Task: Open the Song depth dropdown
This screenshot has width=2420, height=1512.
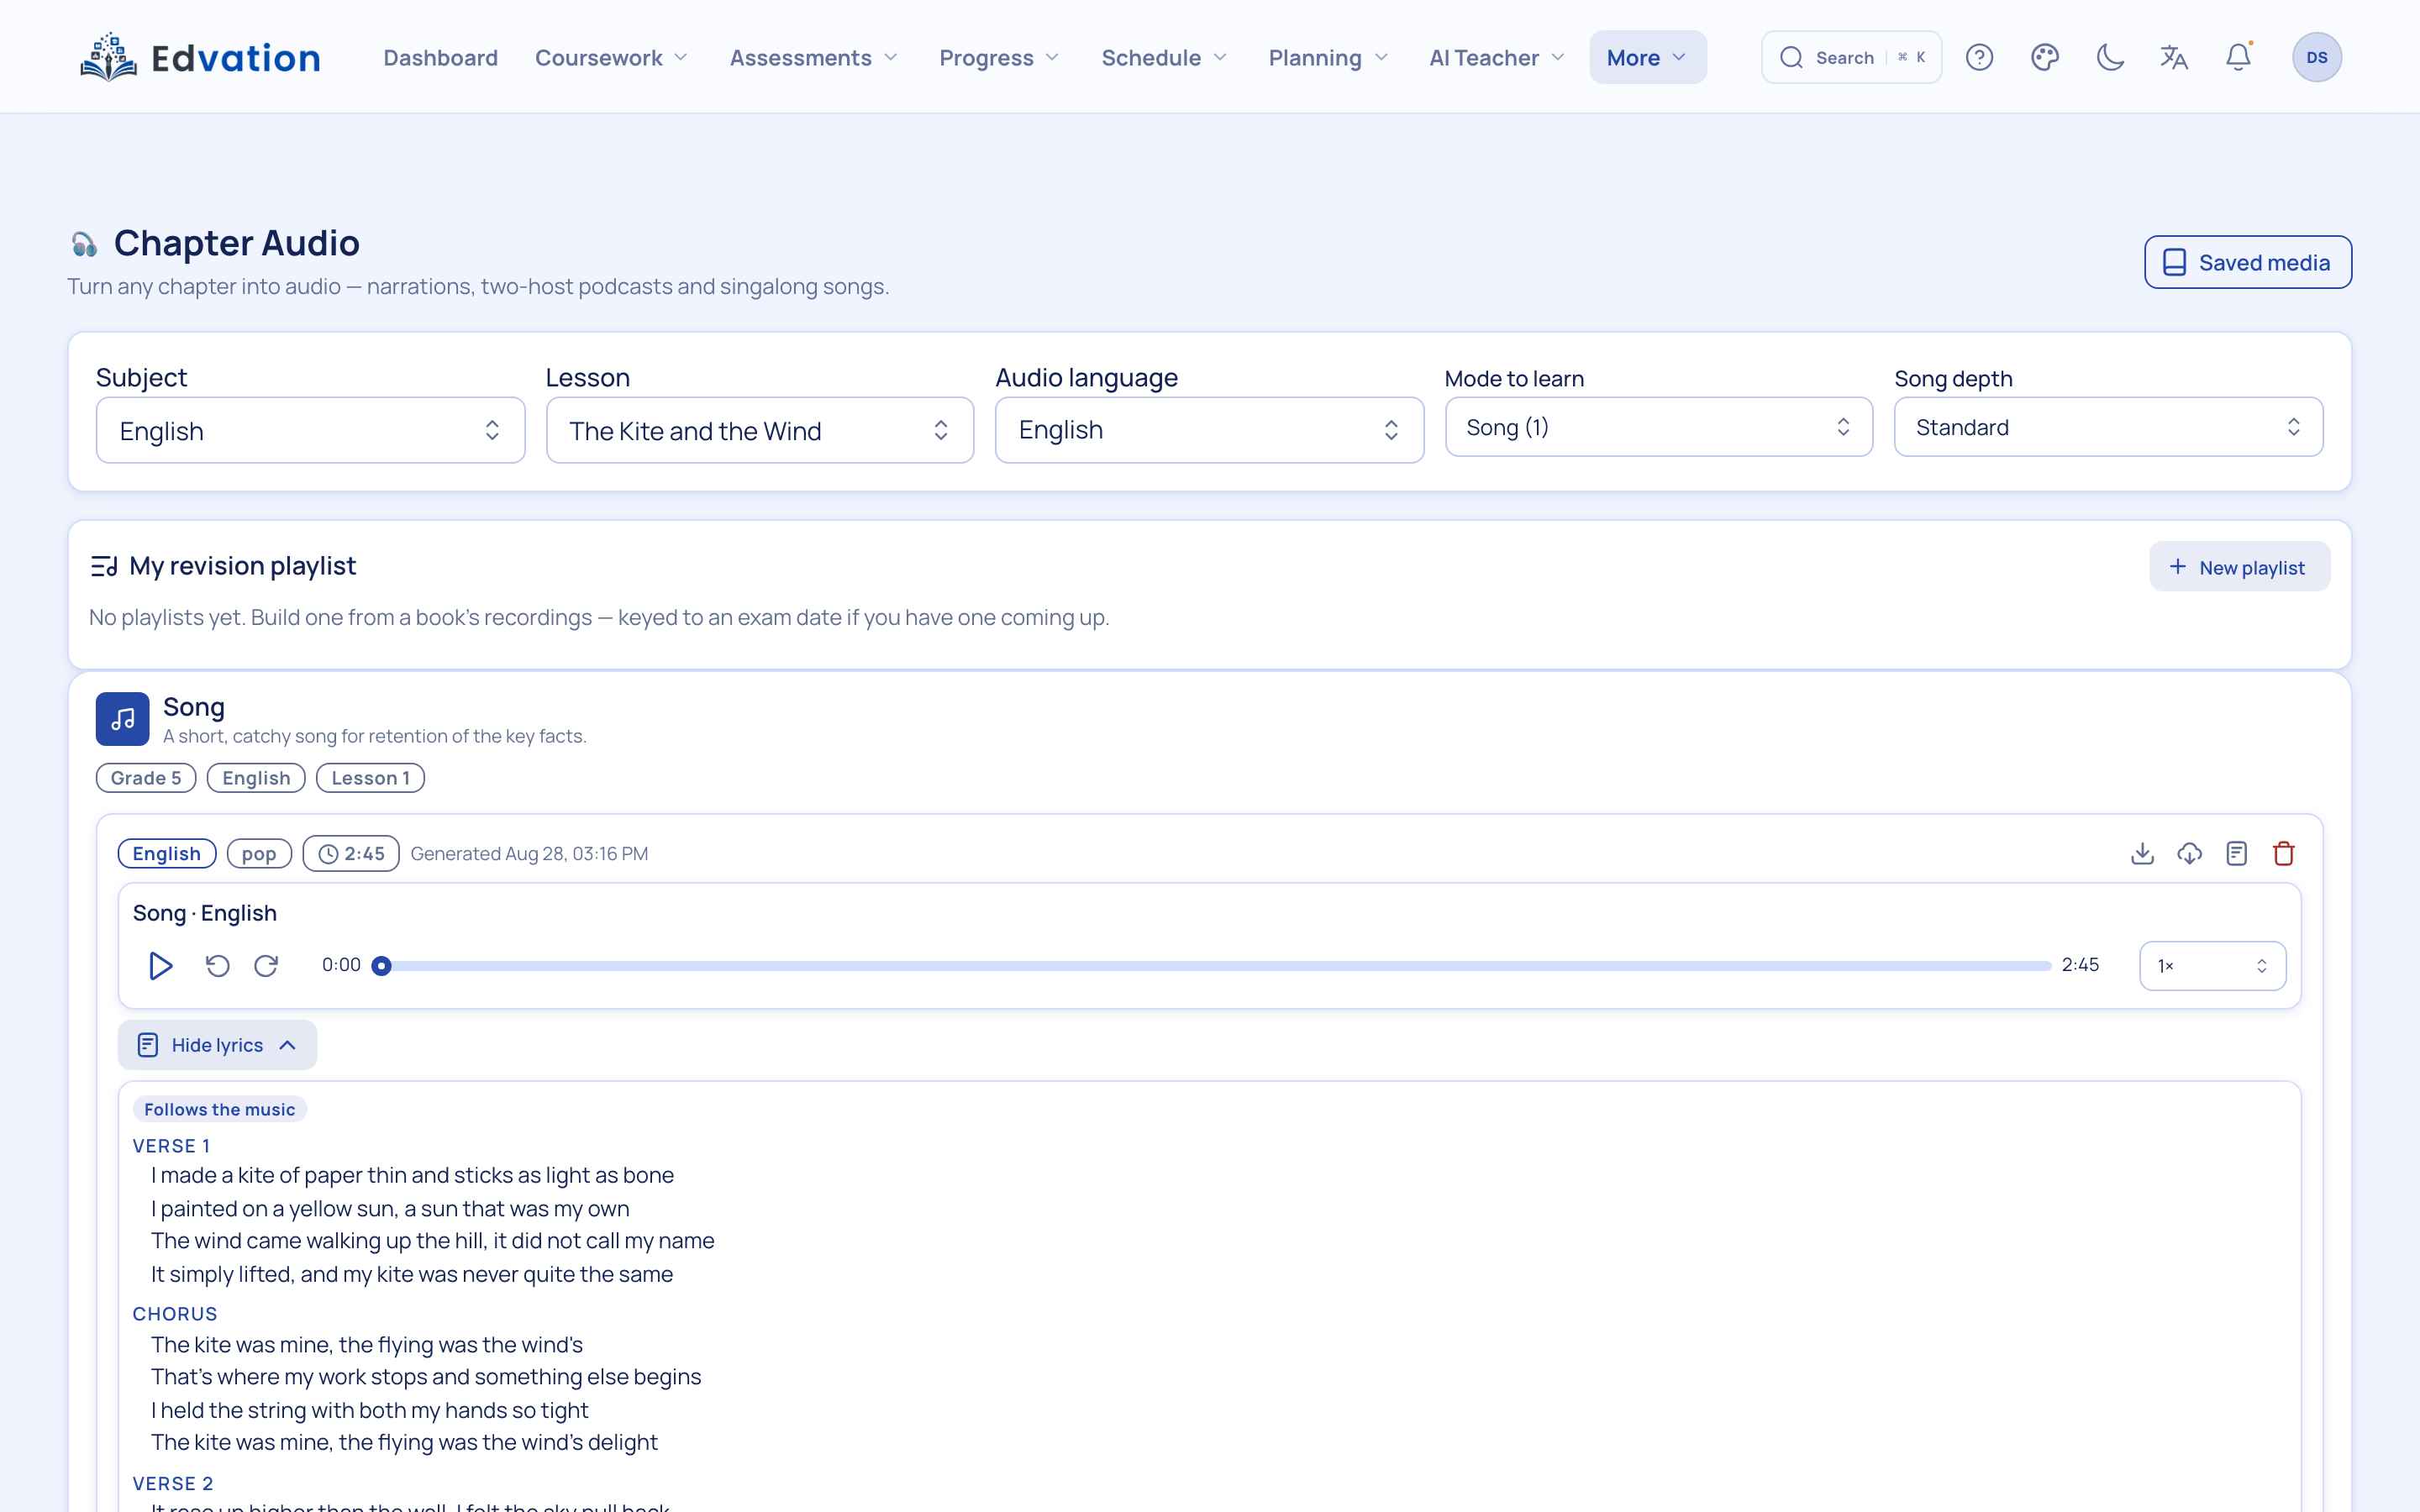Action: pyautogui.click(x=2108, y=427)
